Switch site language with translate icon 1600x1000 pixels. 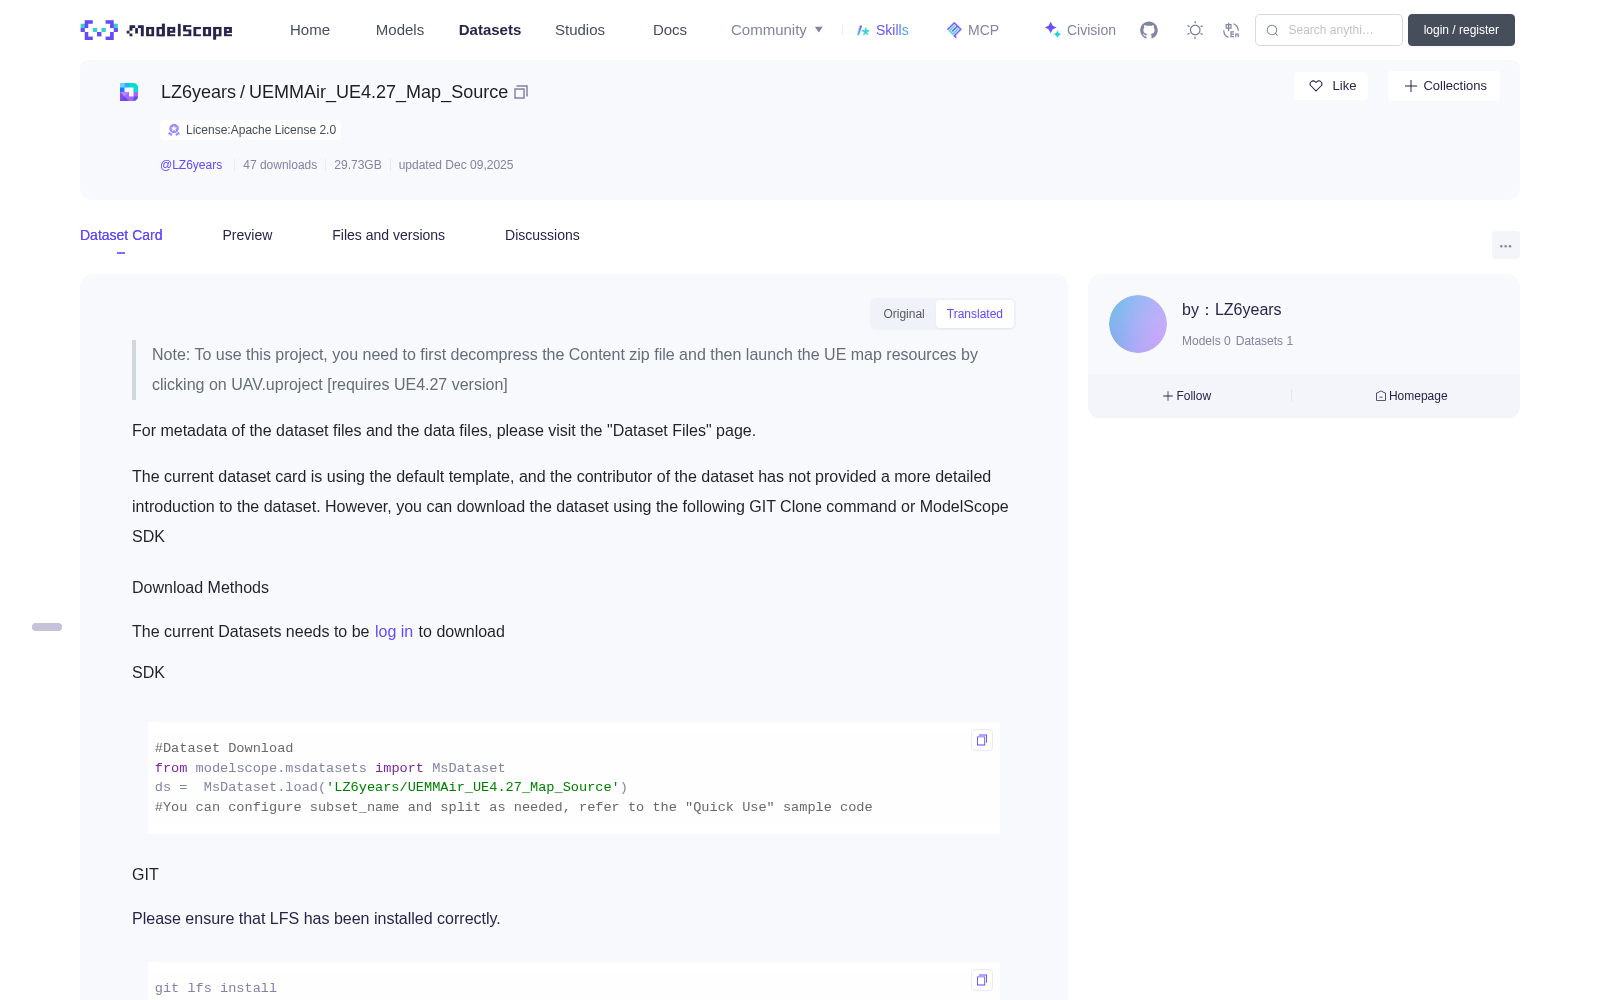1231,30
